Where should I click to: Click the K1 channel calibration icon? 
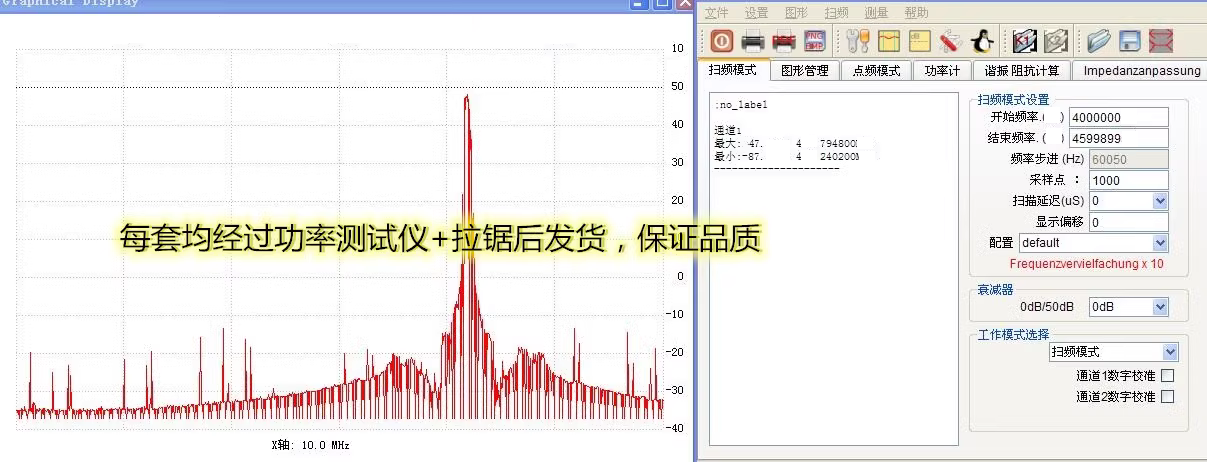[x=1024, y=41]
